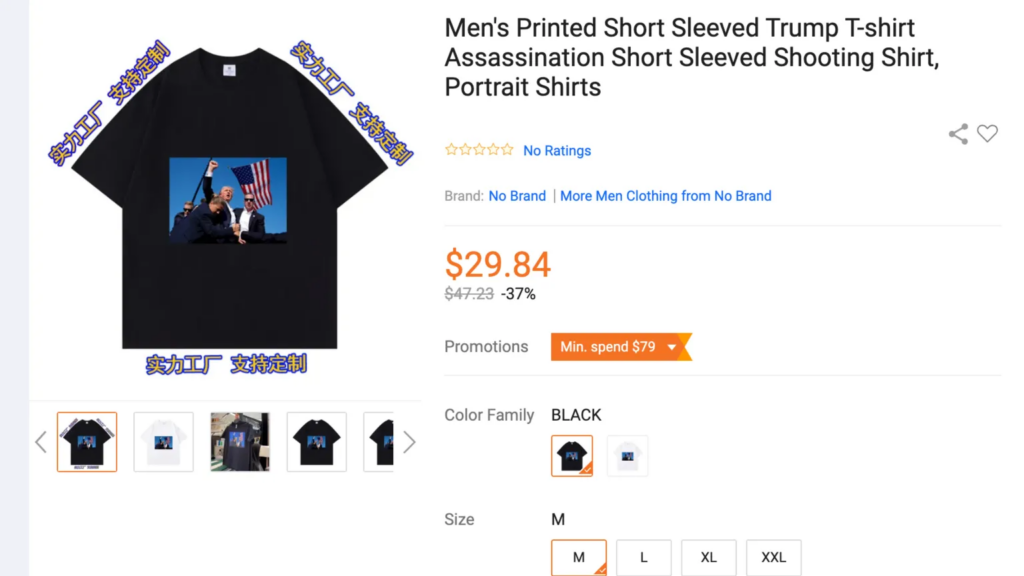The image size is (1024, 576).
Task: Expand the Min. spend $79 promotion dropdown
Action: [672, 347]
